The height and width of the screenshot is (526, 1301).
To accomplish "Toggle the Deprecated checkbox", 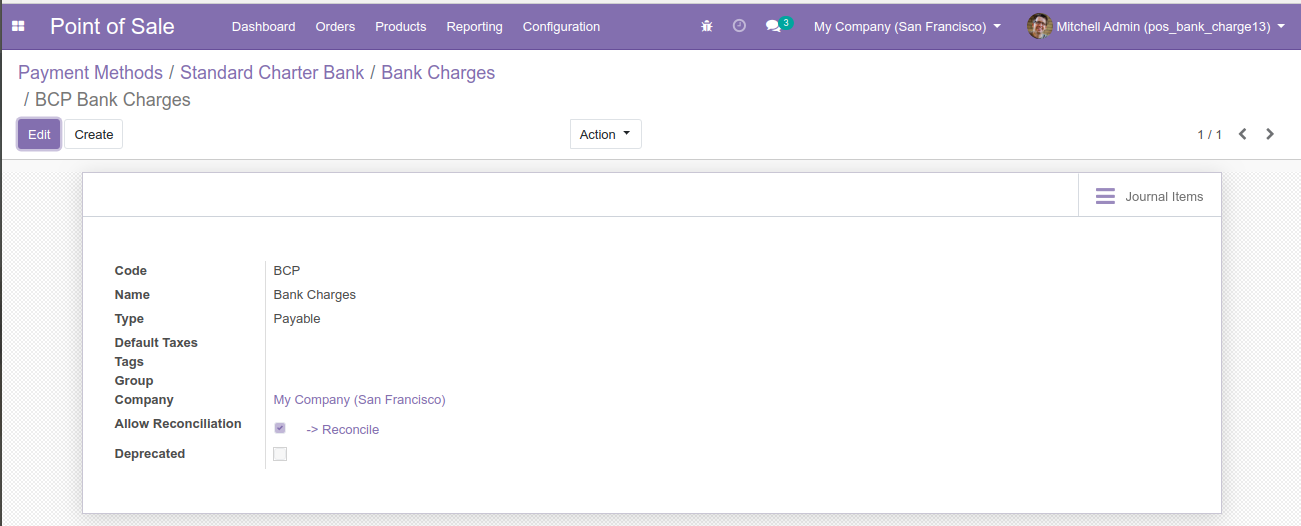I will point(280,454).
